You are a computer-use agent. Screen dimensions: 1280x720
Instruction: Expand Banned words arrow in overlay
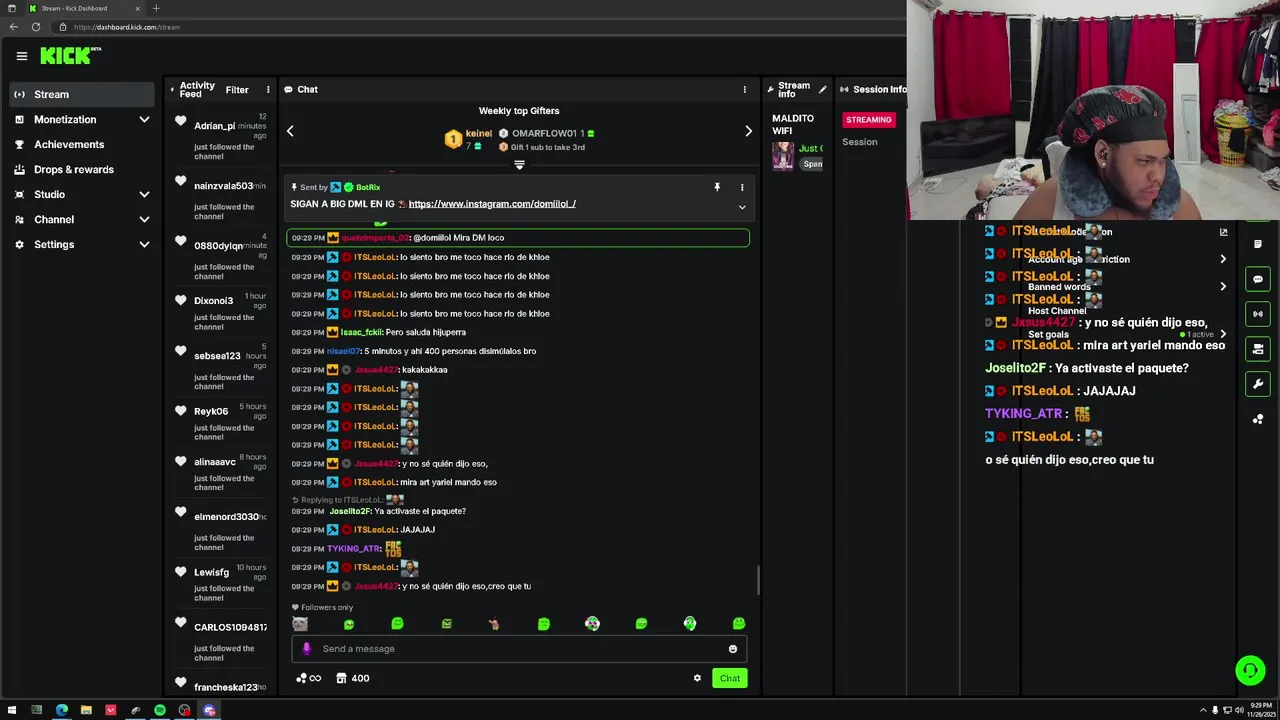1222,286
